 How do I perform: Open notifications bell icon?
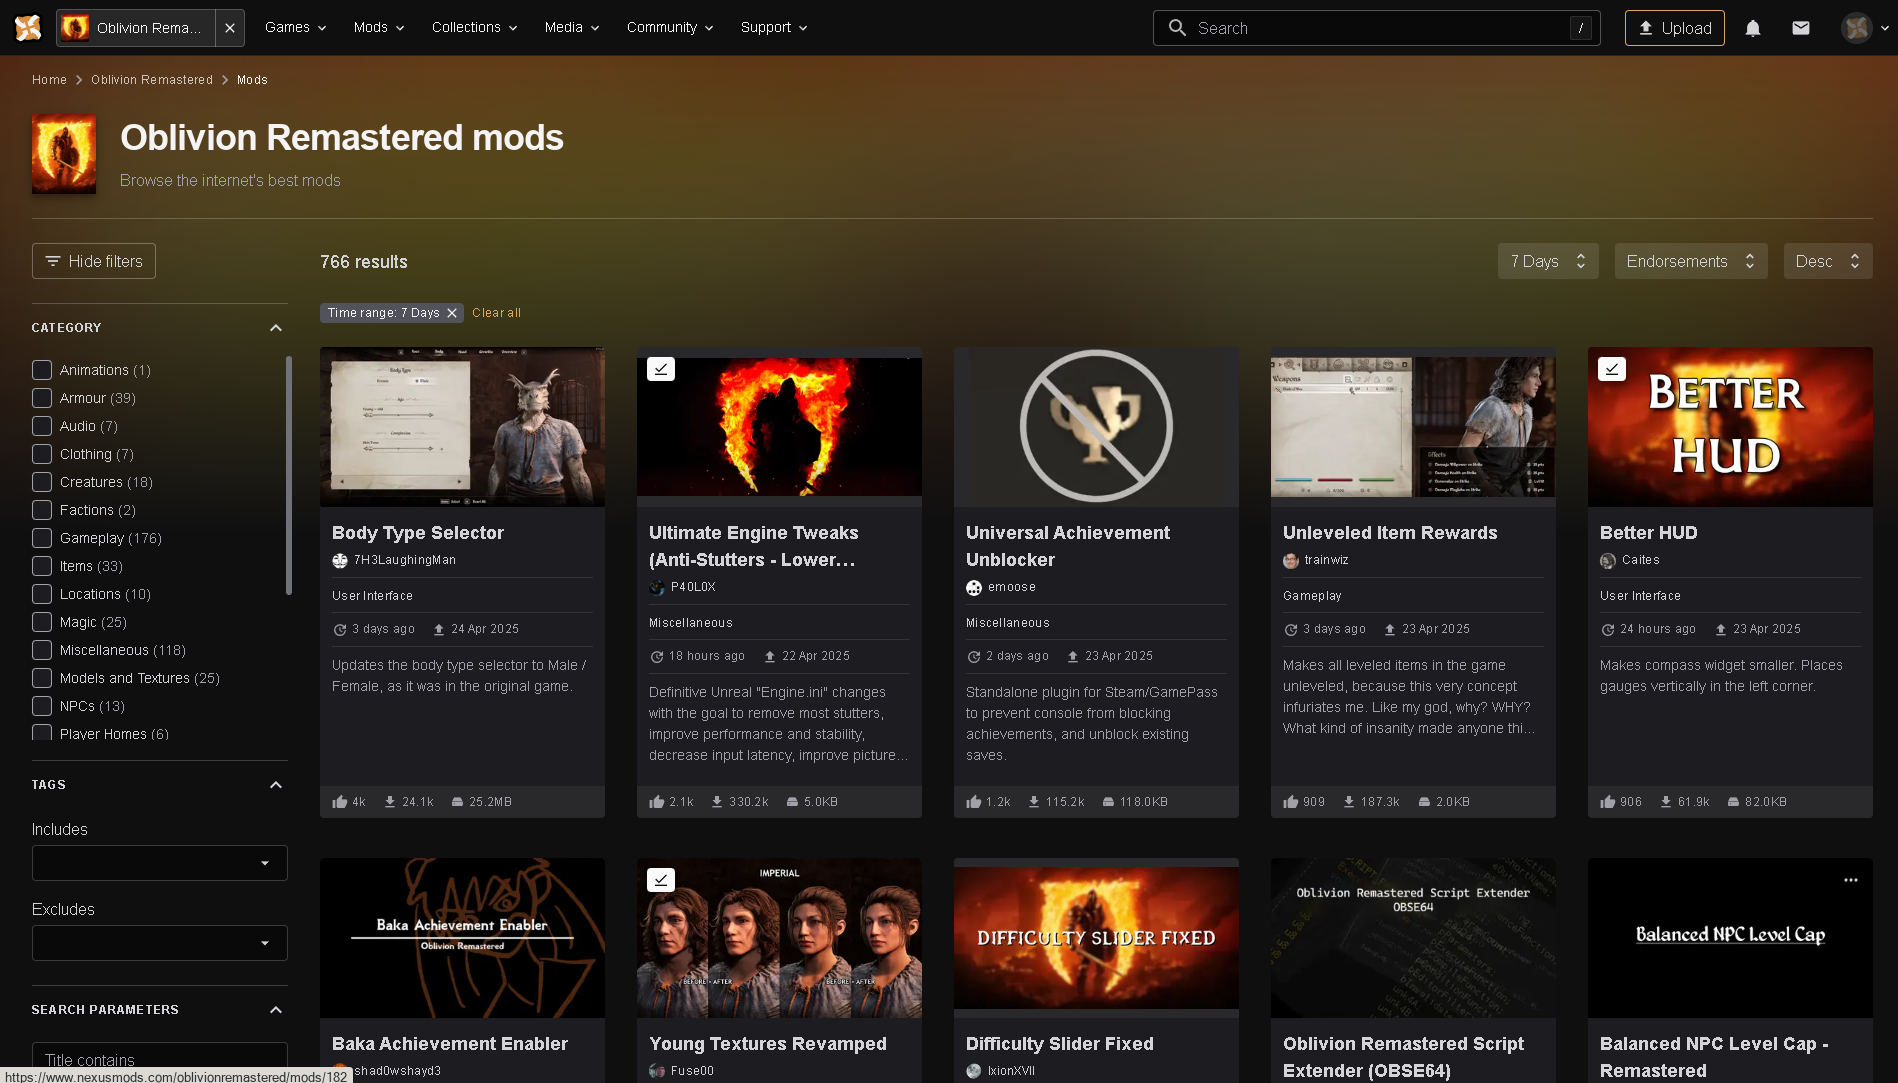[x=1752, y=28]
